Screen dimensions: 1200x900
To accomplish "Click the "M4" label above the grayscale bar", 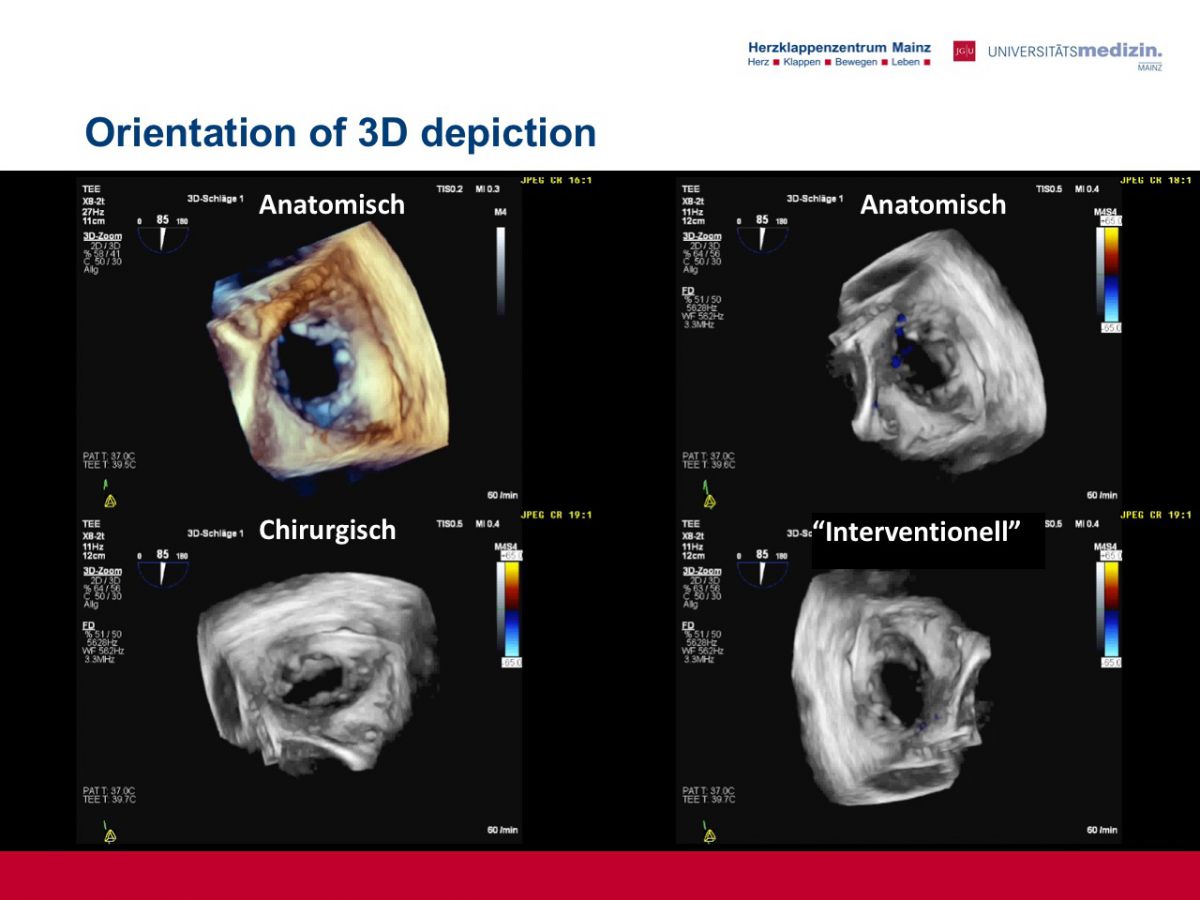I will coord(501,213).
